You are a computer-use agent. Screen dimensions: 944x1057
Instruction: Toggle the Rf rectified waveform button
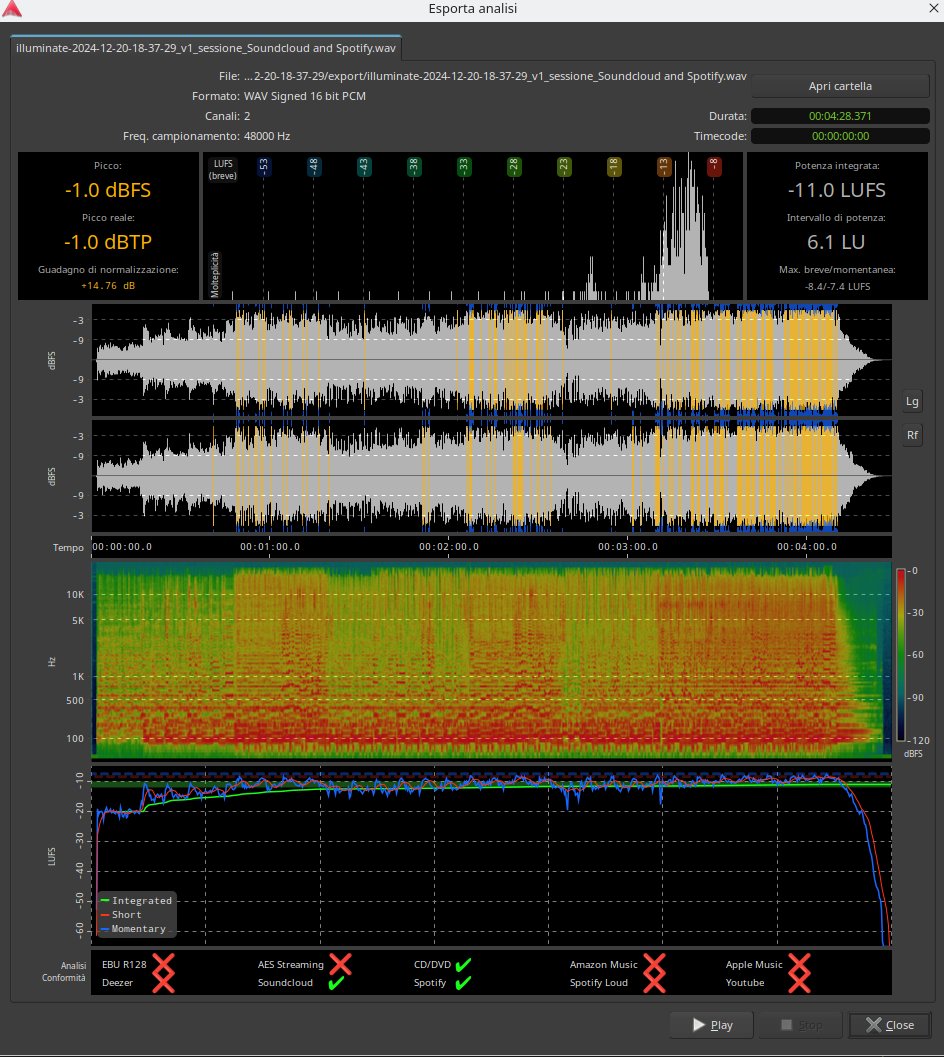click(912, 435)
